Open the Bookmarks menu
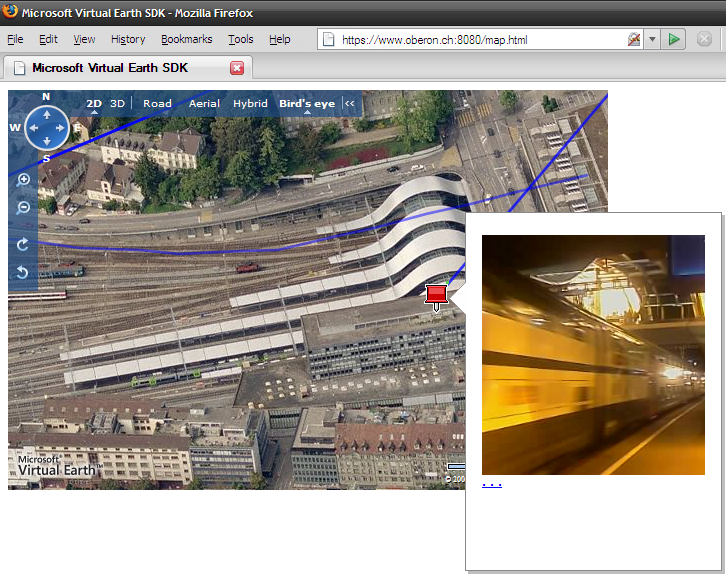 point(187,39)
